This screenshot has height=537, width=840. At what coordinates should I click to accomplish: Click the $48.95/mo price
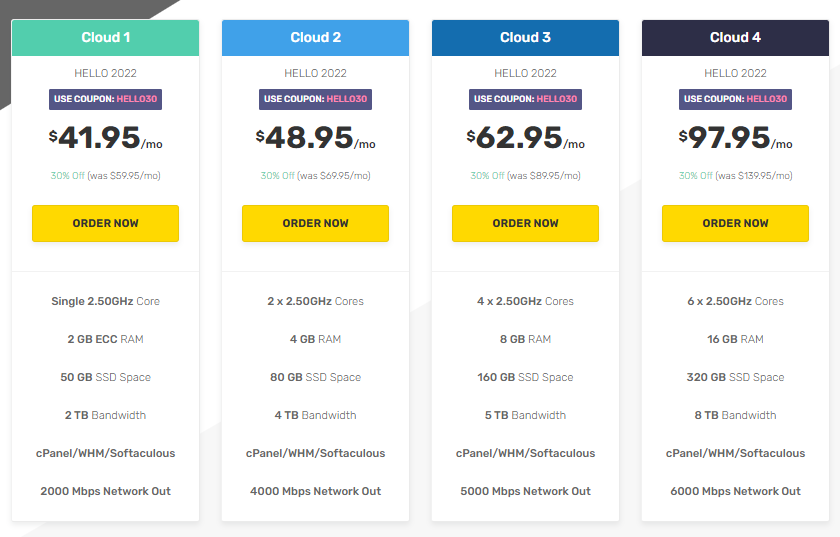pos(315,138)
